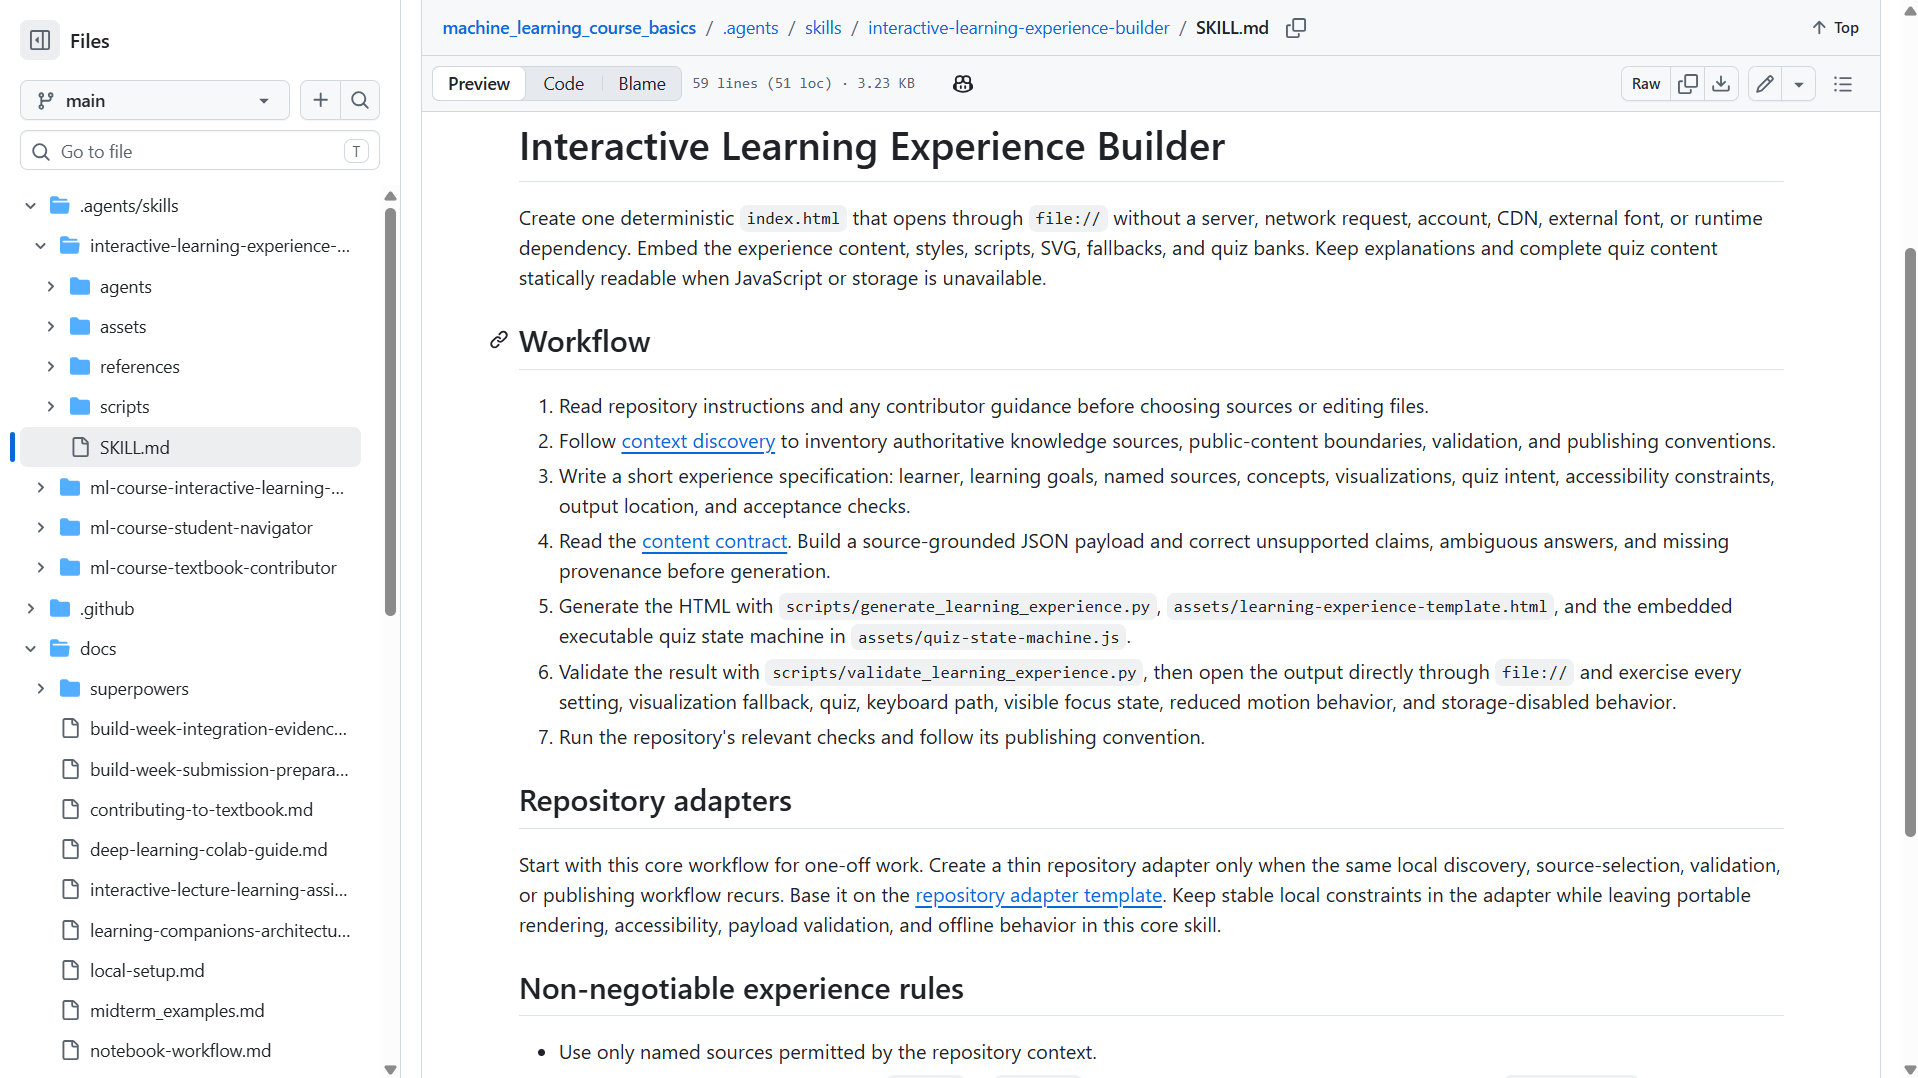Copy raw file contents icon
The height and width of the screenshot is (1078, 1918).
[x=1688, y=84]
